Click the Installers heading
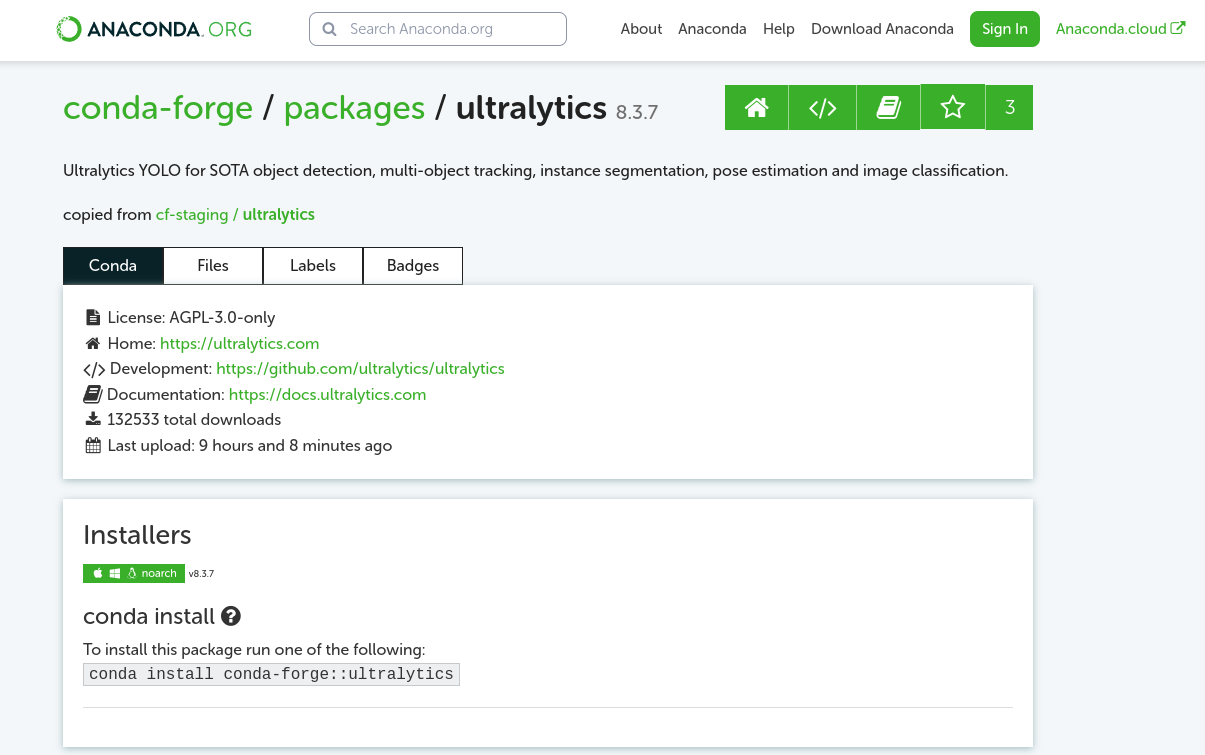This screenshot has height=755, width=1205. pyautogui.click(x=137, y=535)
